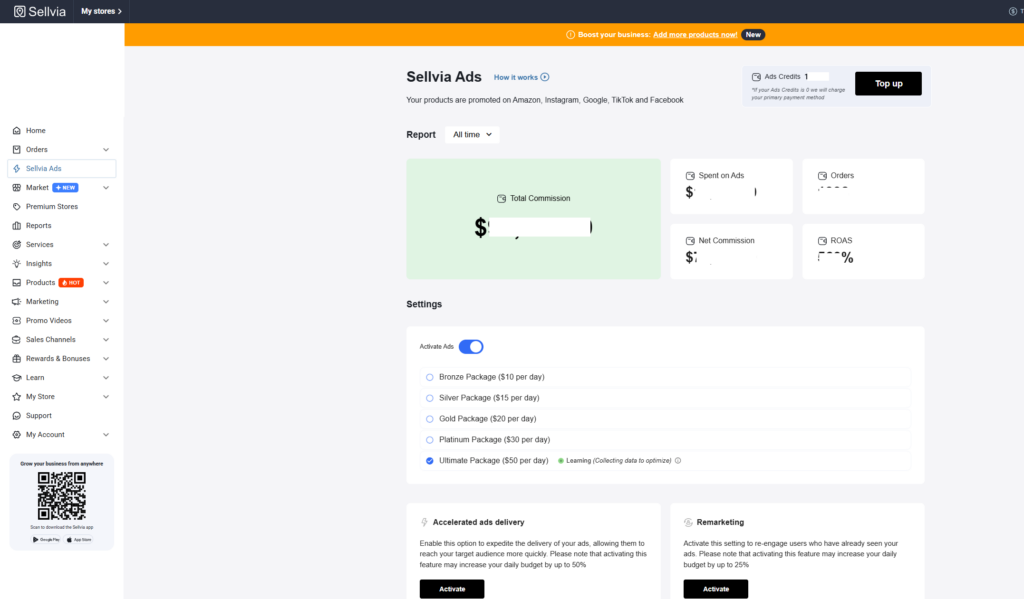Image resolution: width=1024 pixels, height=599 pixels.
Task: Click the Sales Channels icon
Action: tap(16, 340)
